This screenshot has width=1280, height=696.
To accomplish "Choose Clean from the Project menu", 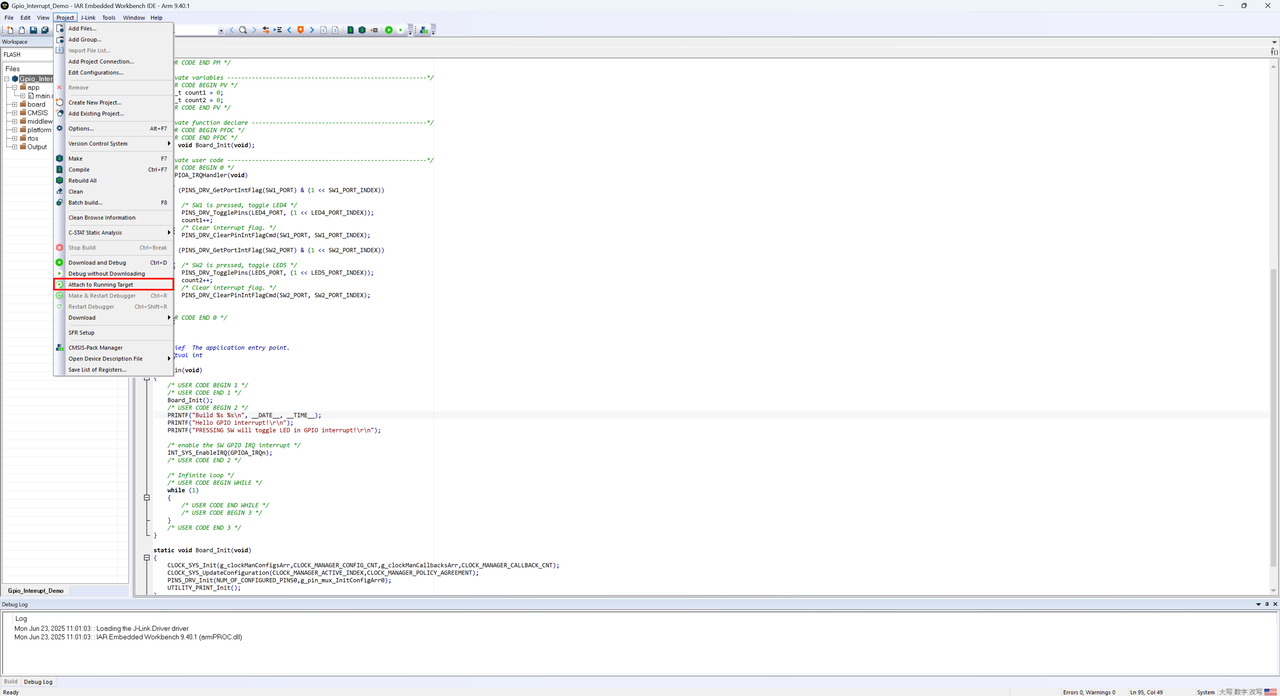I will point(113,191).
